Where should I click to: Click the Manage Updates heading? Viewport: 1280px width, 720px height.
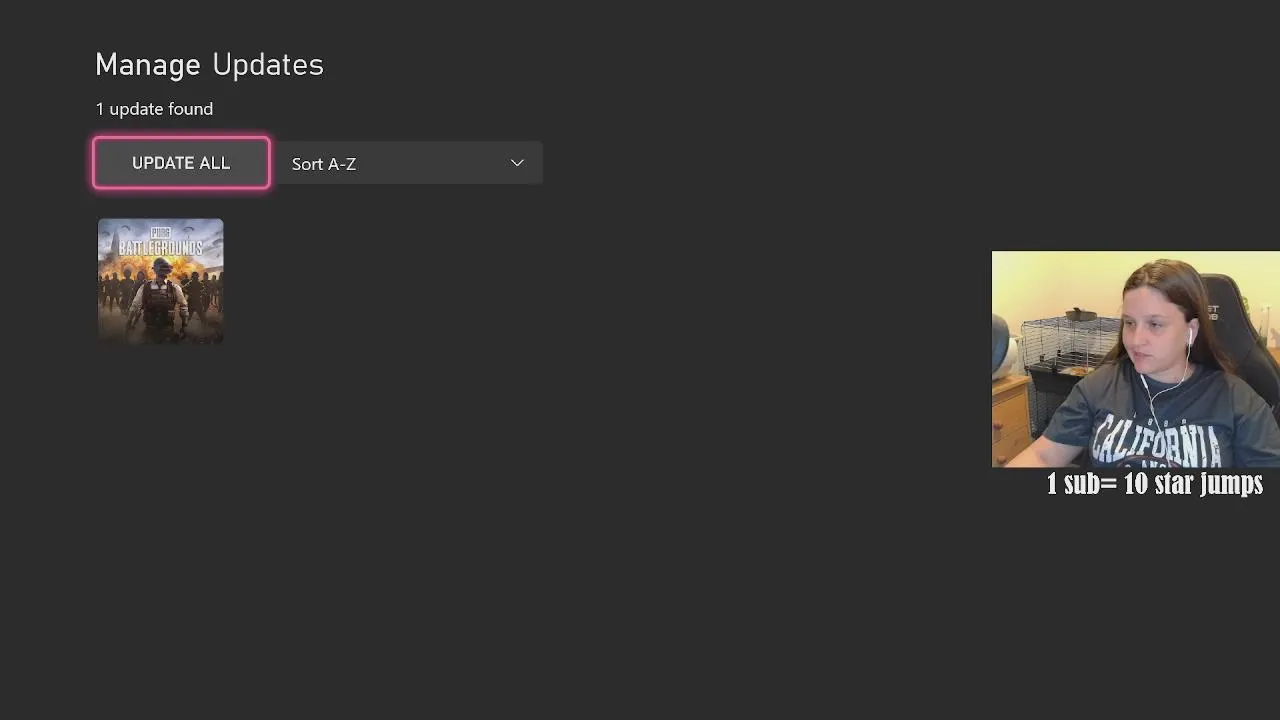(x=209, y=65)
